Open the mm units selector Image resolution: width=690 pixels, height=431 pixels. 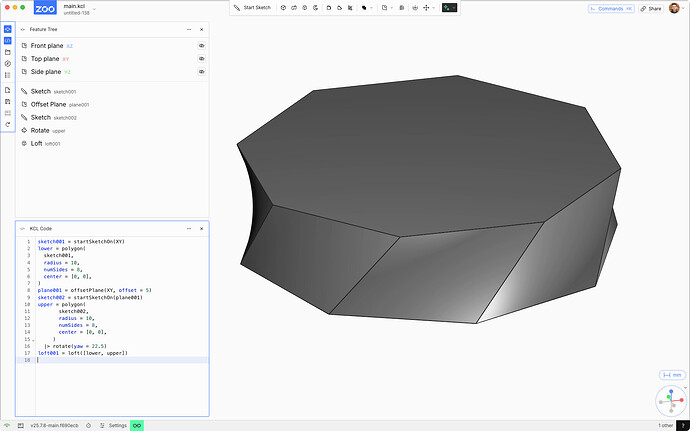click(672, 375)
